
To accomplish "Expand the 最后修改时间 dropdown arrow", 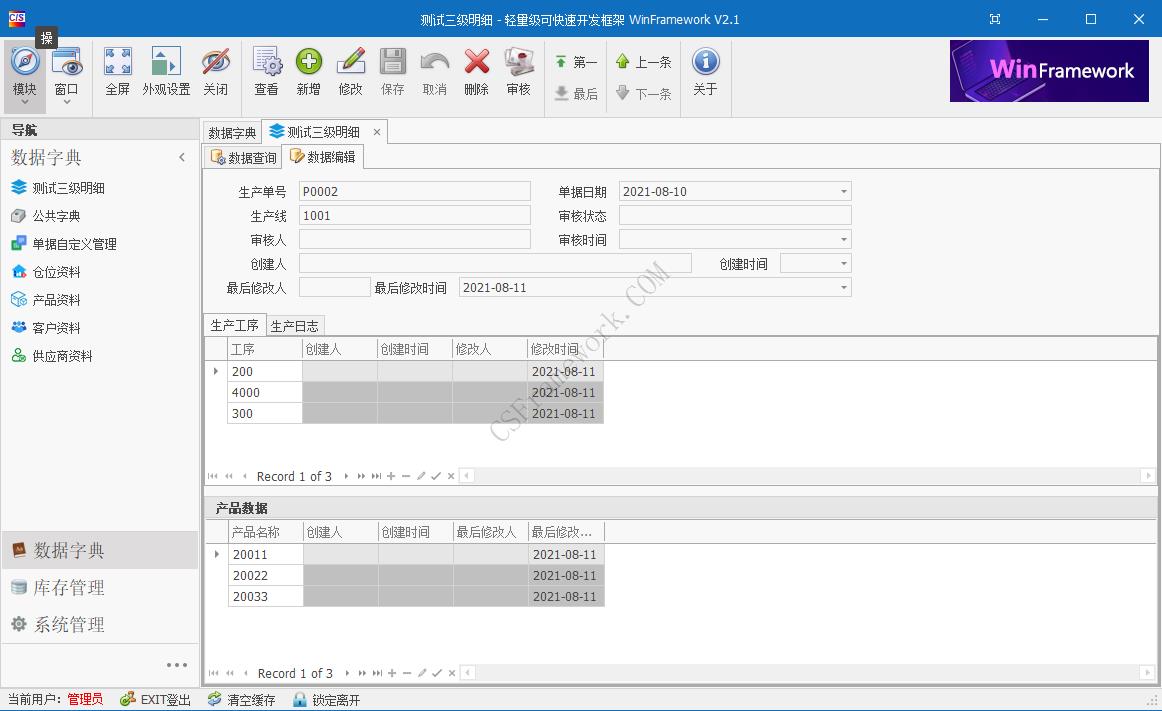I will coord(845,287).
